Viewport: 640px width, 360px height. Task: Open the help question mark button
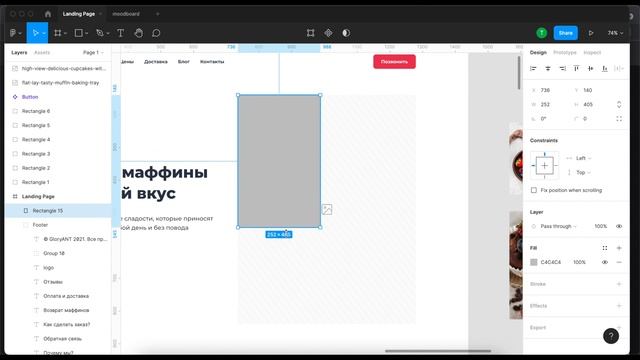[x=611, y=336]
